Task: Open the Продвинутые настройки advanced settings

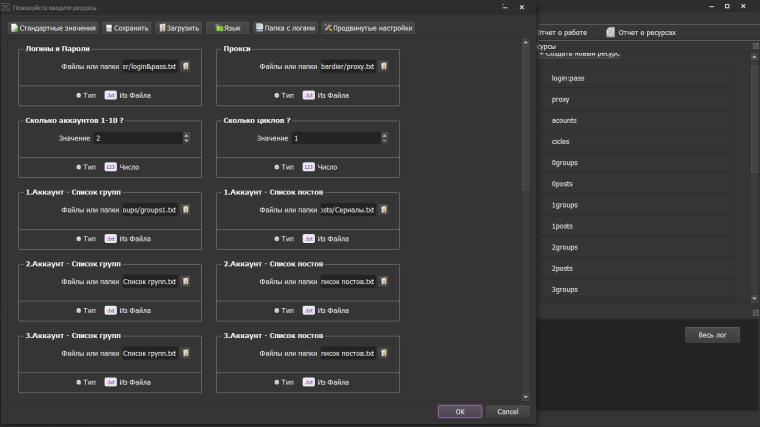Action: [x=368, y=28]
